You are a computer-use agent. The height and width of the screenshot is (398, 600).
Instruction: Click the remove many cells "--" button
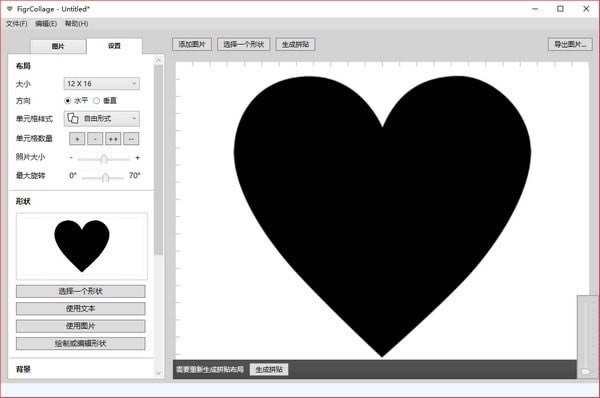click(131, 139)
